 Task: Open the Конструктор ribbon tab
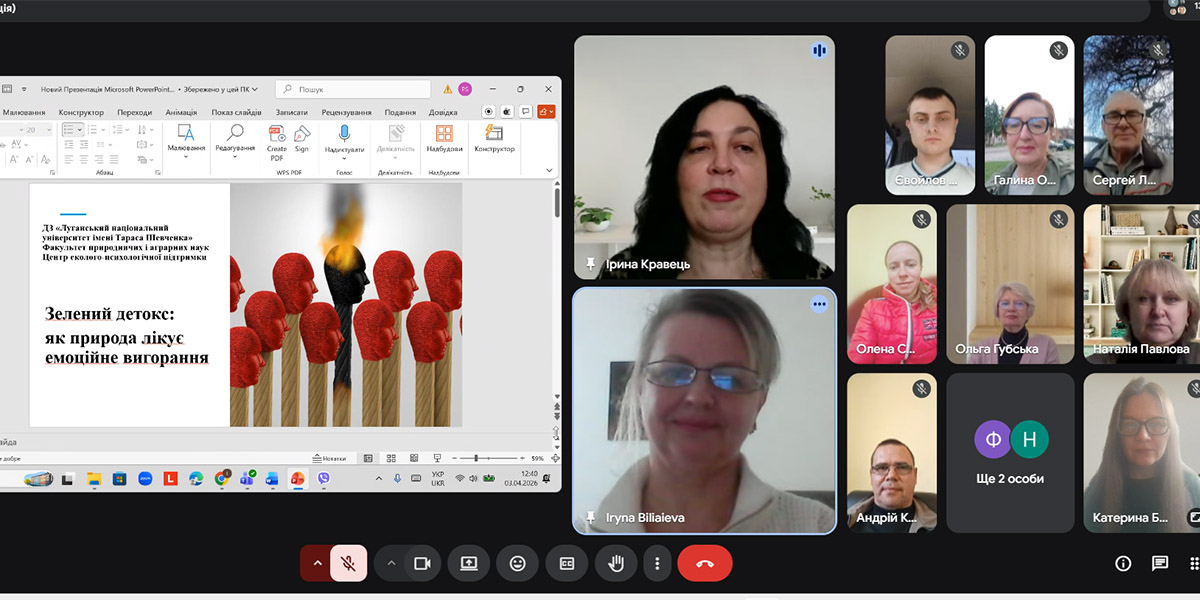point(81,113)
